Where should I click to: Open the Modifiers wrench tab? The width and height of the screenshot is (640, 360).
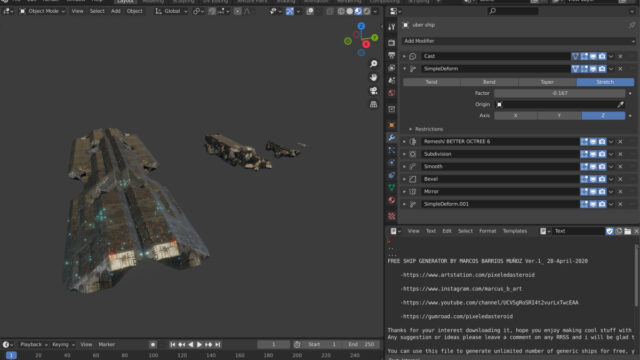coord(391,138)
